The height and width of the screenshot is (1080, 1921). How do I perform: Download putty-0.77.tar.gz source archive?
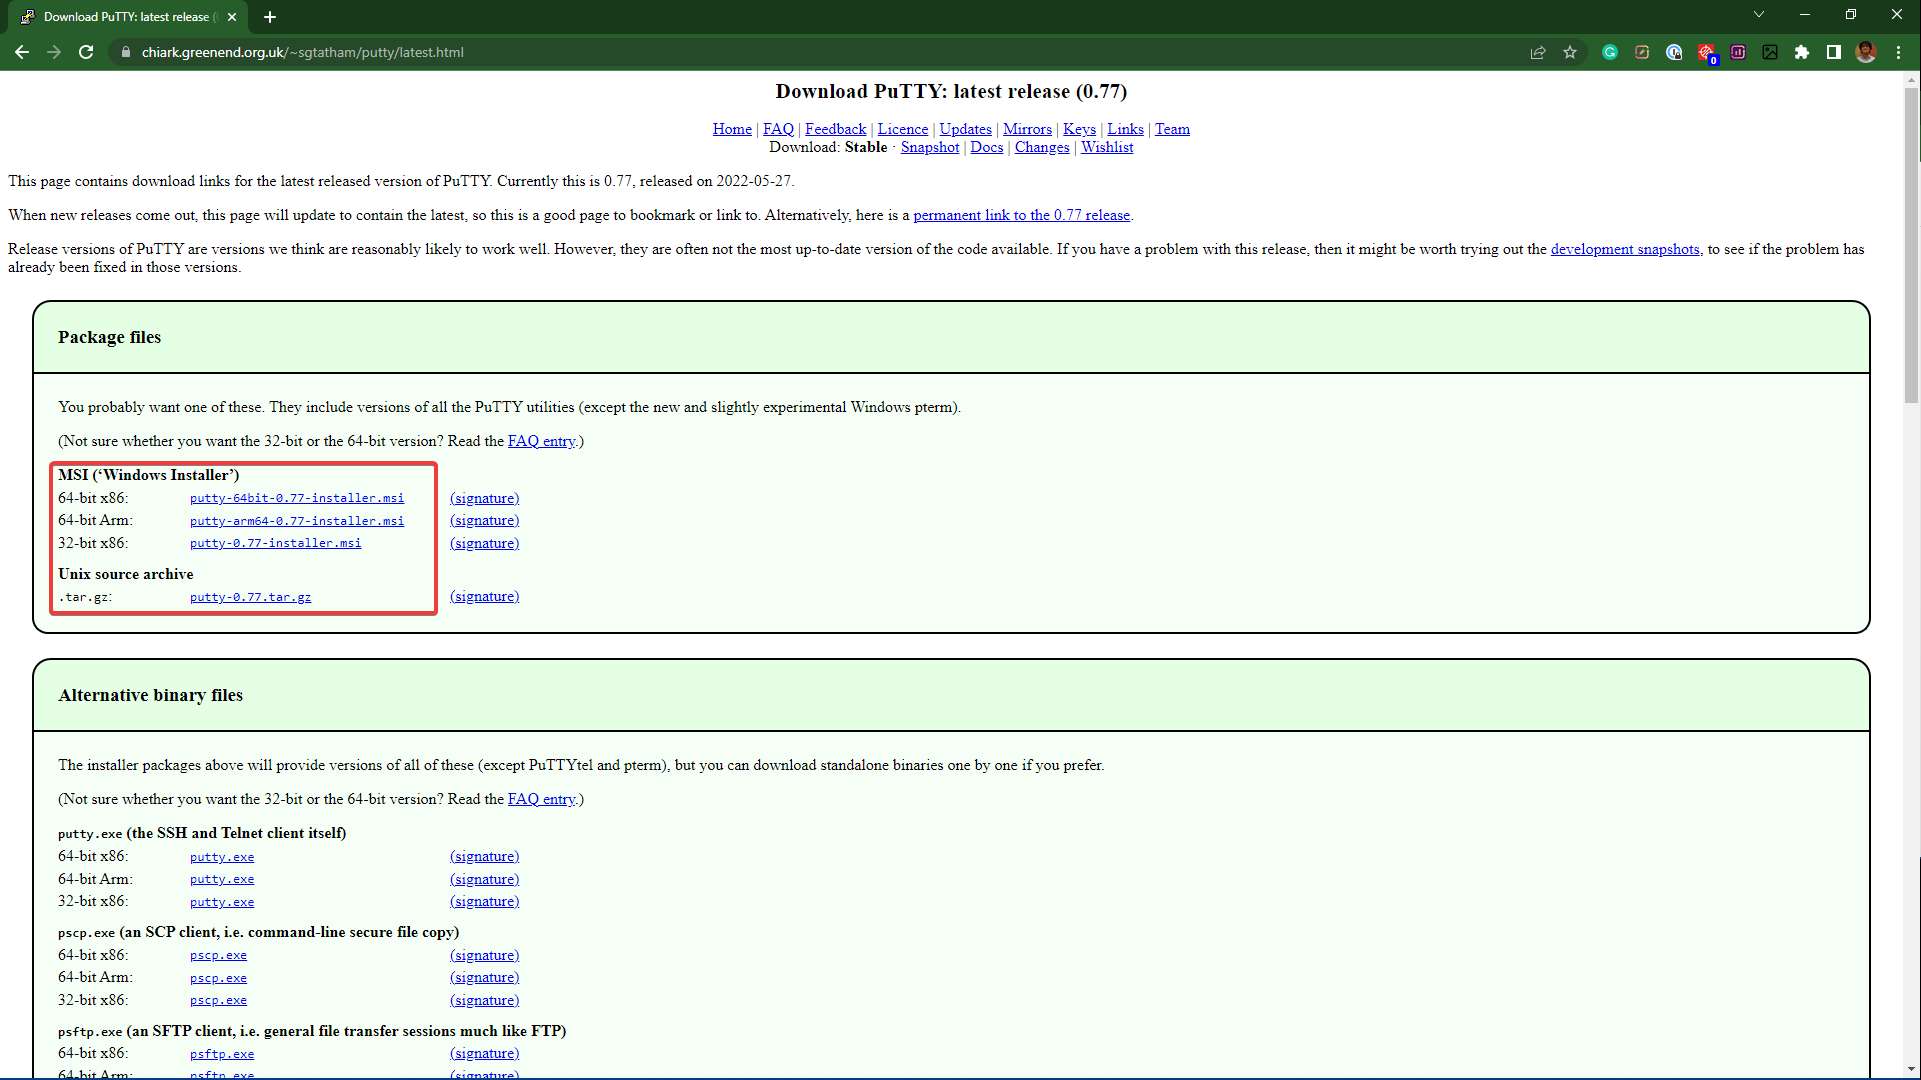point(251,597)
